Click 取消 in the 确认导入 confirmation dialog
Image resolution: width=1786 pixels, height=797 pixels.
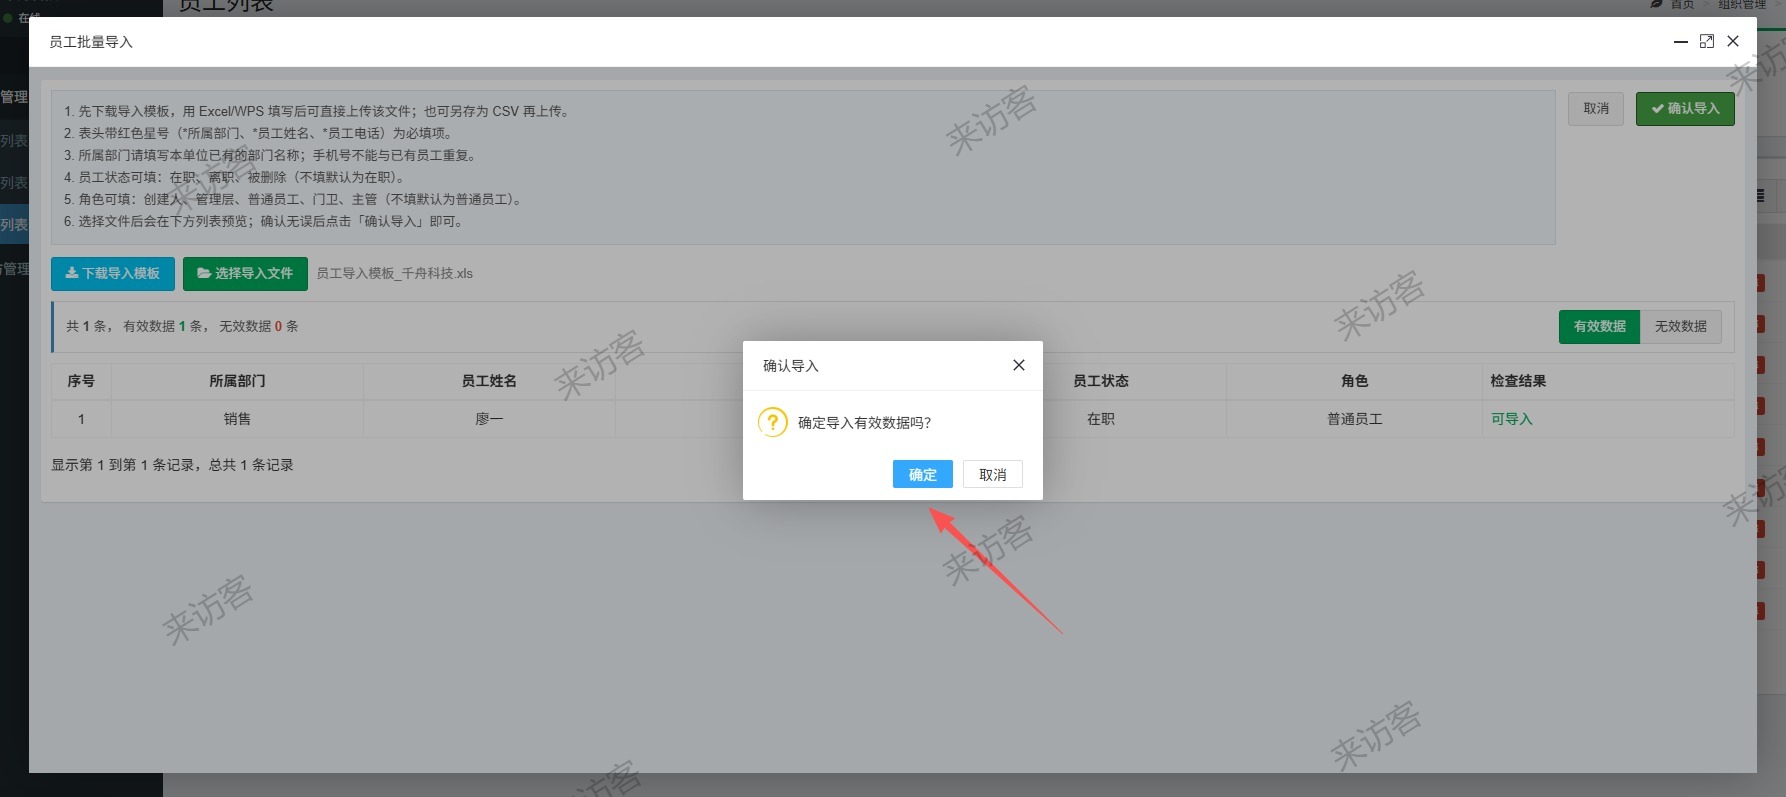click(992, 474)
